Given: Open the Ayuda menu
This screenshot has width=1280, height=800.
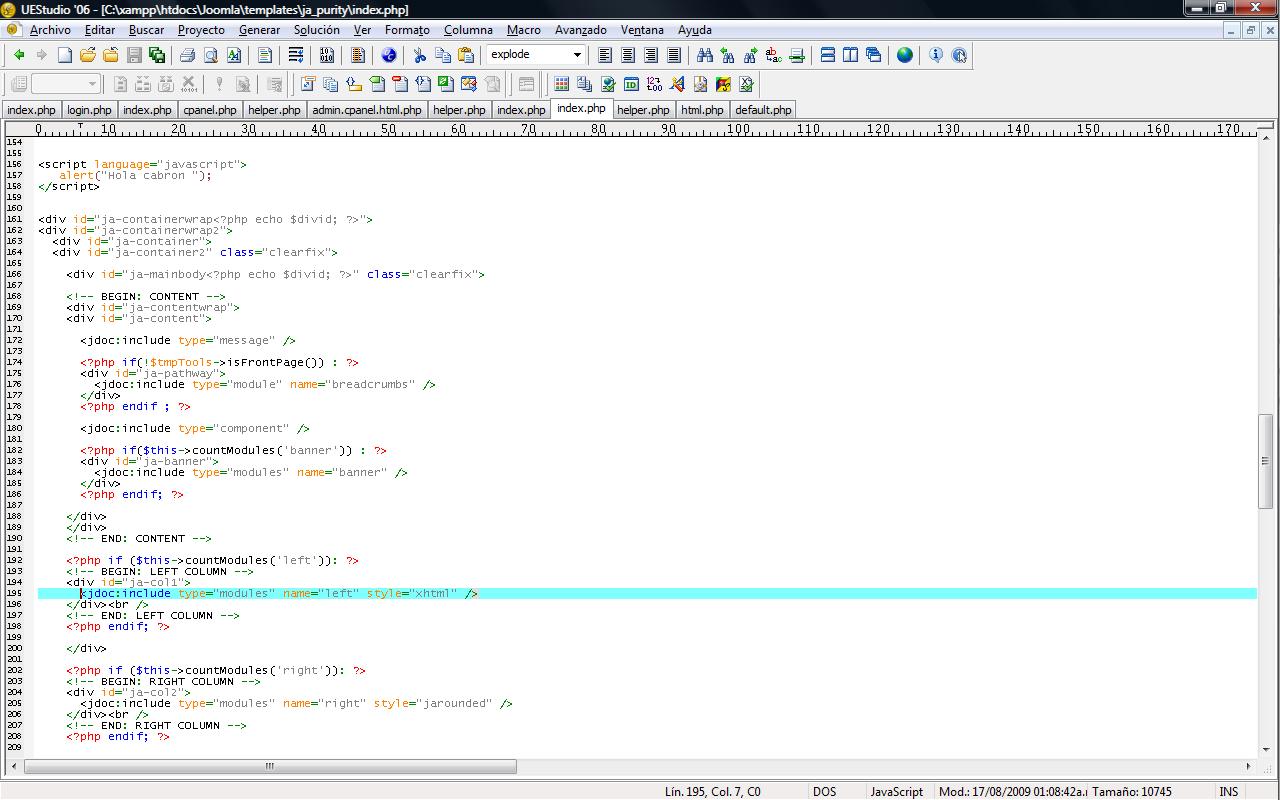Looking at the screenshot, I should [x=695, y=30].
